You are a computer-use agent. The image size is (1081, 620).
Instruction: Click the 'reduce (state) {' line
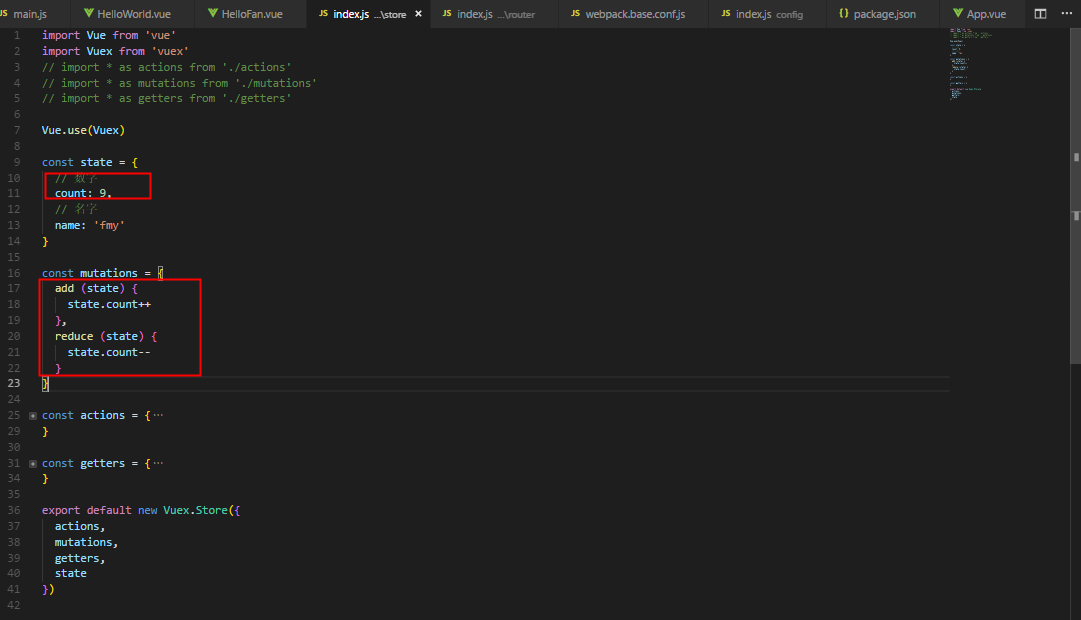pyautogui.click(x=105, y=337)
